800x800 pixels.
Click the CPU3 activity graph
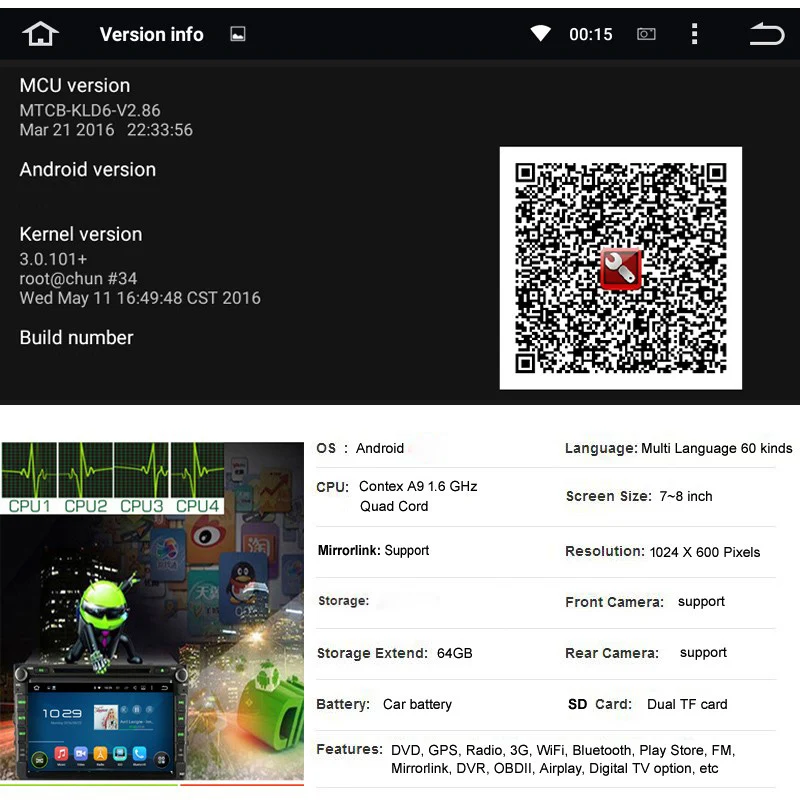(141, 469)
